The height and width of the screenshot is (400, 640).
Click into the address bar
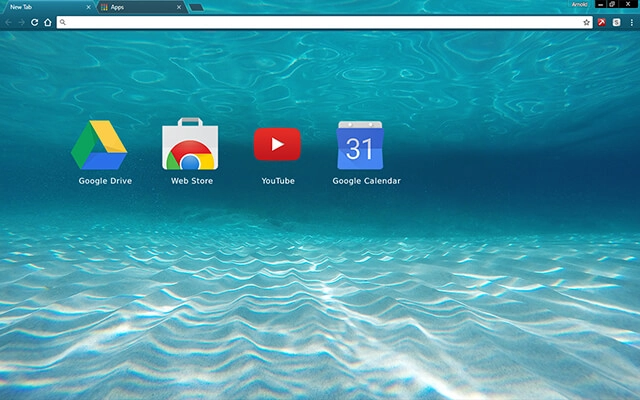pos(324,22)
